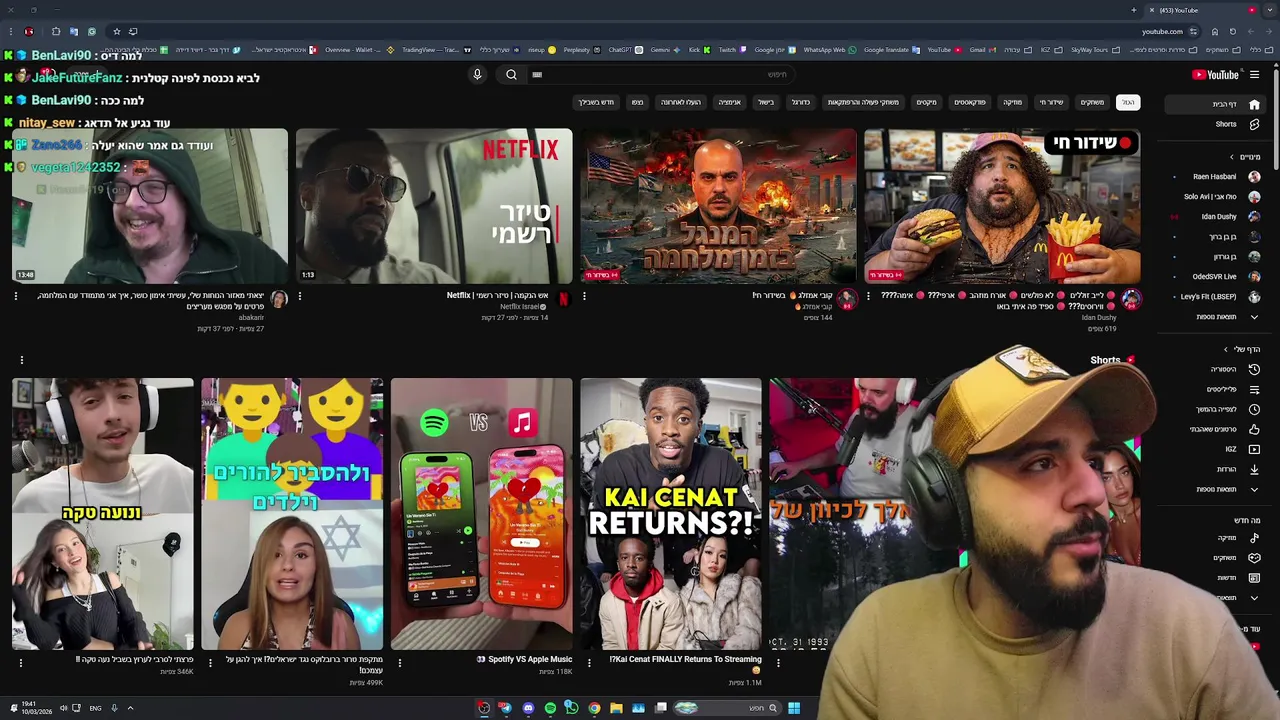Expand the subscriptions (מינויים) section header

[x=1246, y=157]
